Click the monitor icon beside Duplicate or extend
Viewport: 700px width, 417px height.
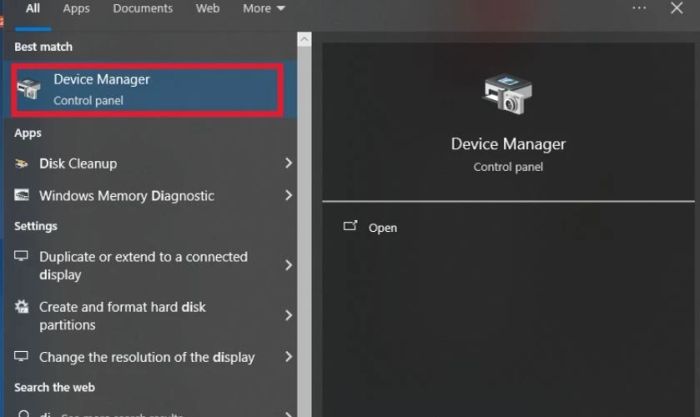tap(21, 256)
